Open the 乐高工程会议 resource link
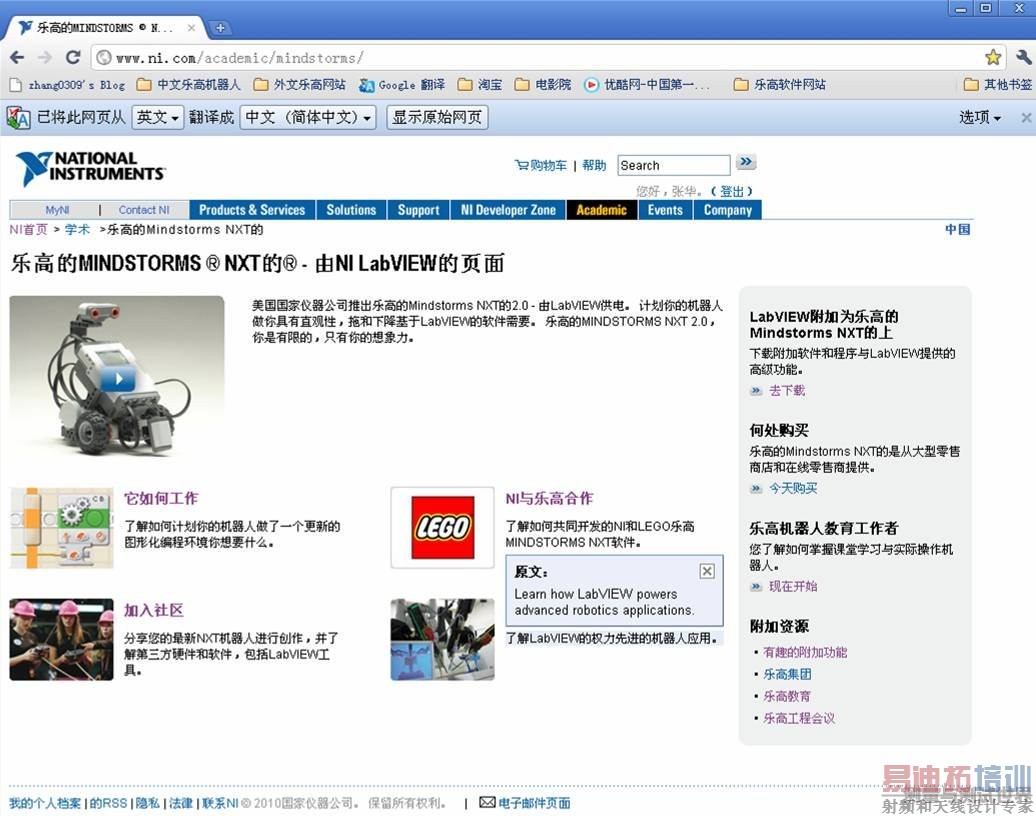The height and width of the screenshot is (816, 1036). 799,718
